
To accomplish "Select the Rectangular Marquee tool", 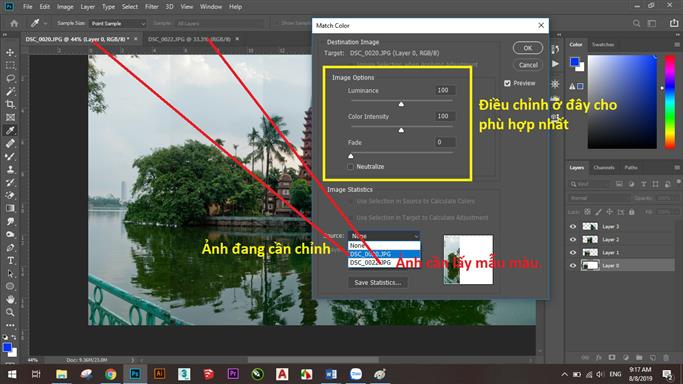I will click(10, 65).
